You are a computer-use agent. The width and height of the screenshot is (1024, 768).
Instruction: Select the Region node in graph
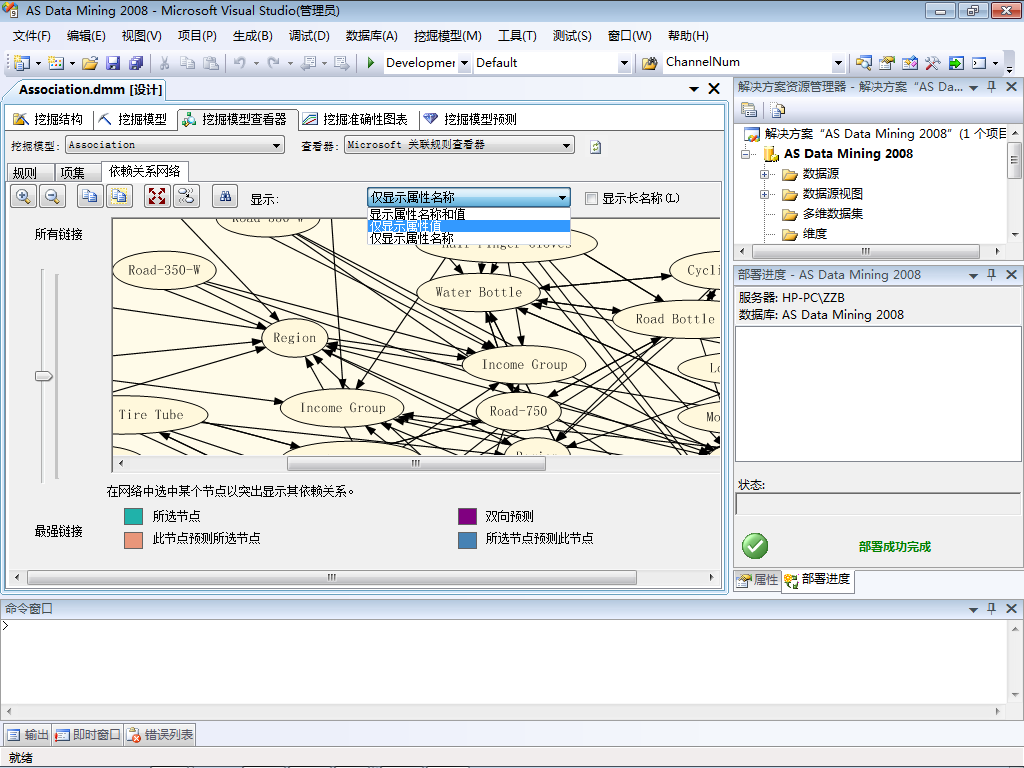click(295, 338)
